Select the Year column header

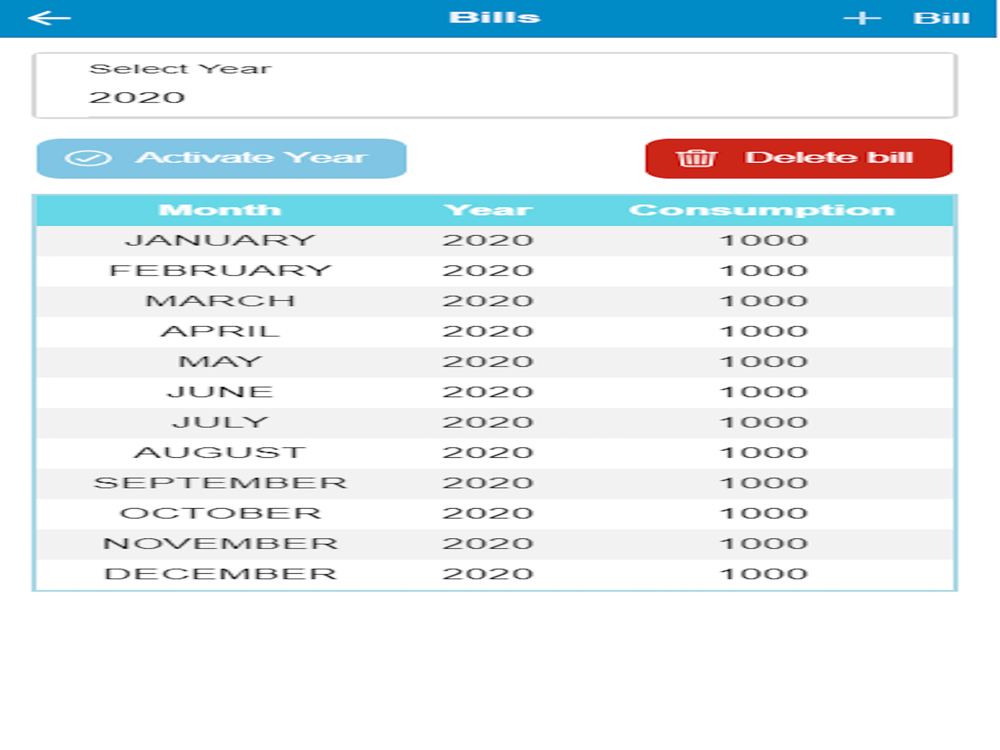[488, 210]
